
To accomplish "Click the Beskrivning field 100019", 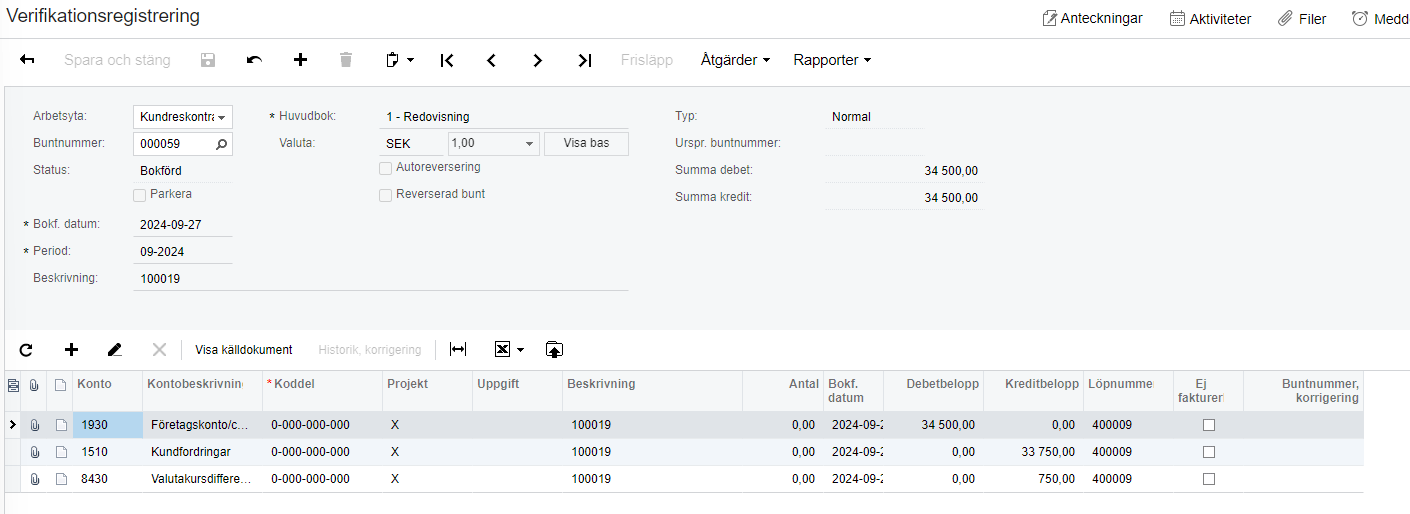I will (x=380, y=279).
